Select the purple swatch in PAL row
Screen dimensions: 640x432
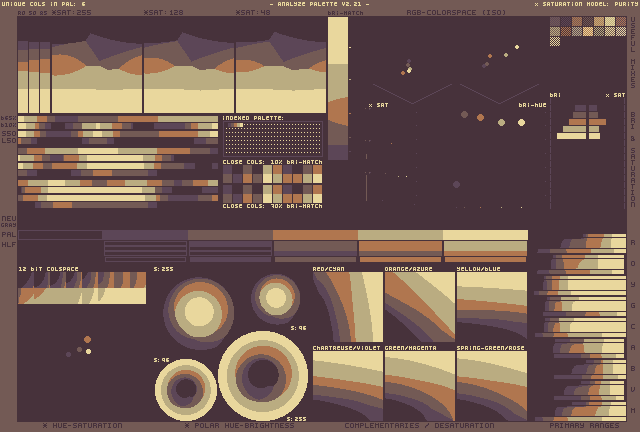pyautogui.click(x=145, y=235)
